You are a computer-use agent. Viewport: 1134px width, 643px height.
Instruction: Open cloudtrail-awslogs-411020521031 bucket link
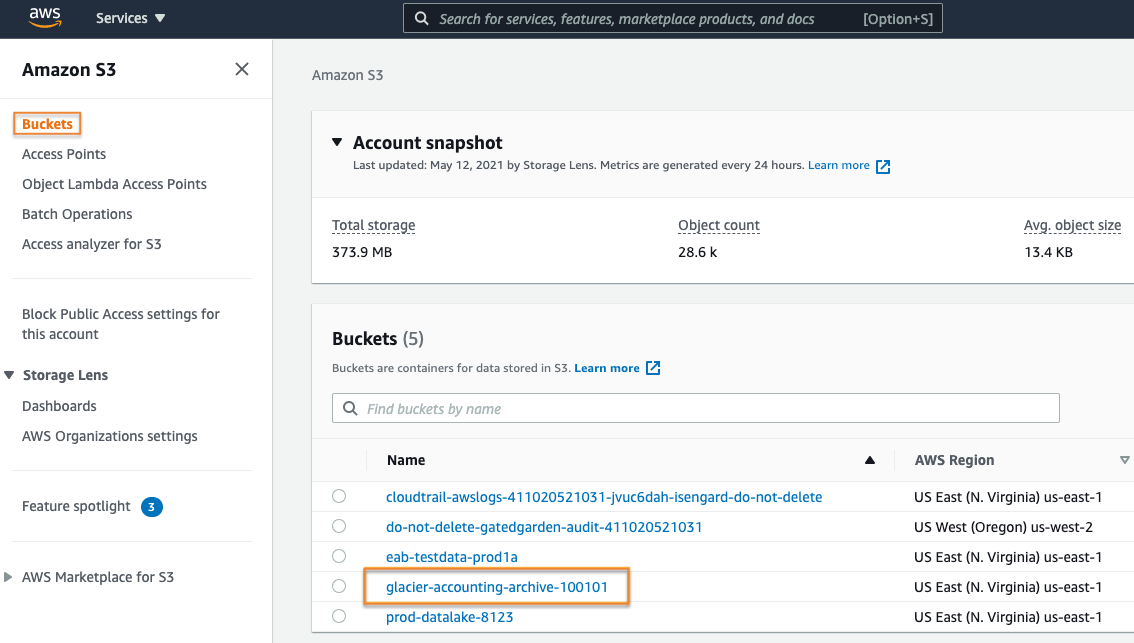pyautogui.click(x=604, y=497)
